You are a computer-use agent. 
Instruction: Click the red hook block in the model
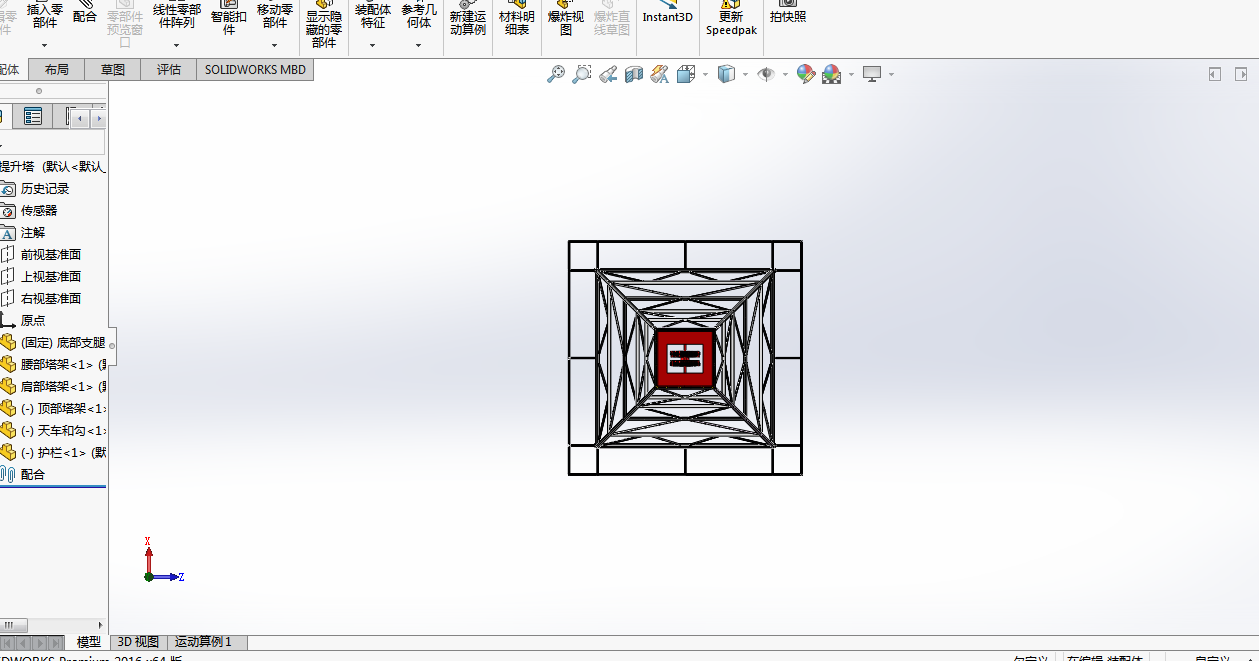pos(685,358)
